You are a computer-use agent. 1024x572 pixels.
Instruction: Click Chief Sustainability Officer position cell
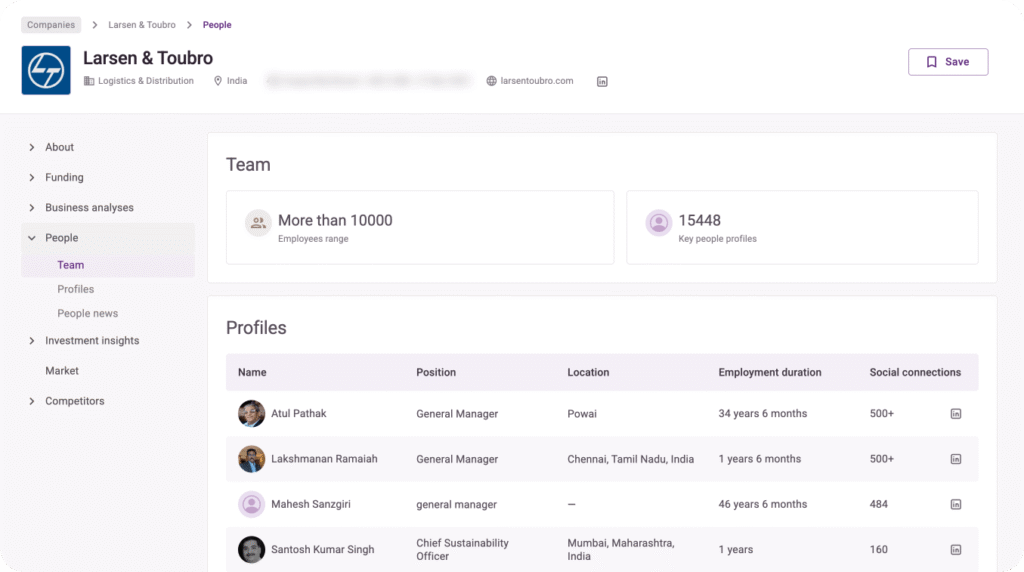[x=462, y=550]
